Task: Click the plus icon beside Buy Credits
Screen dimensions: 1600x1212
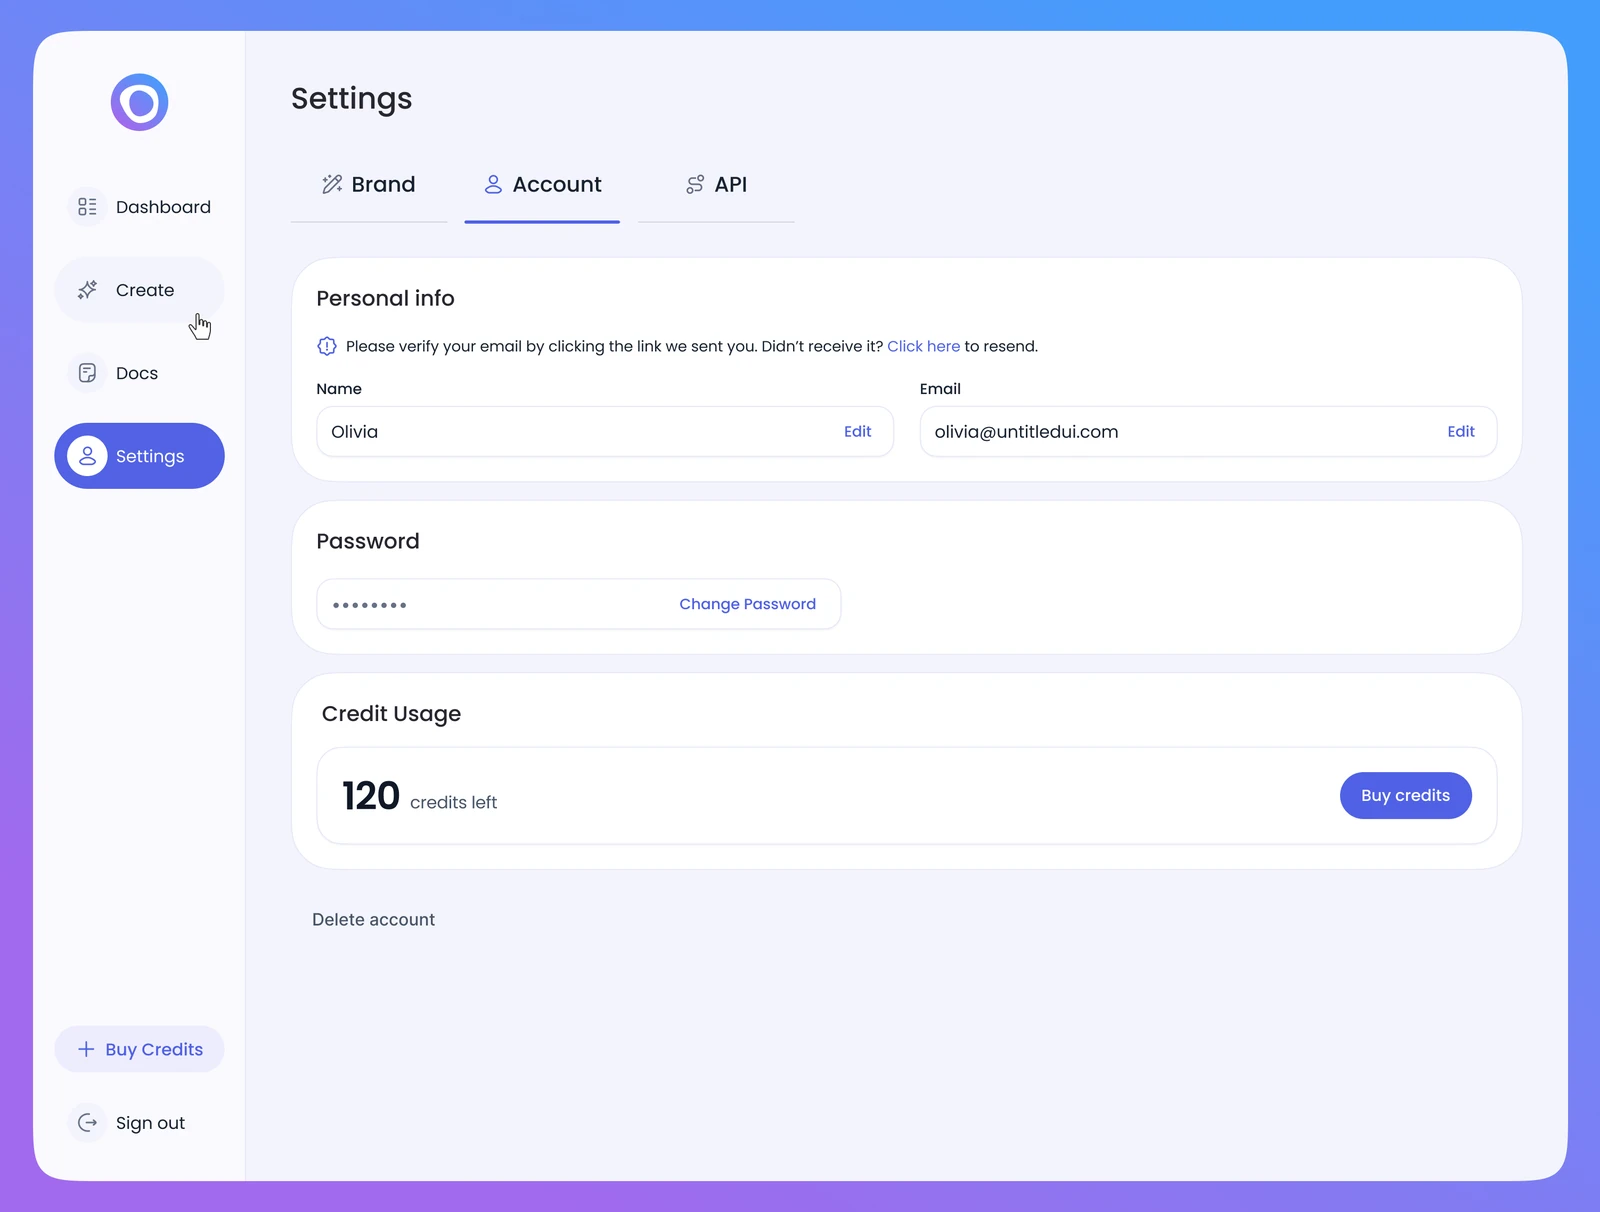Action: tap(86, 1049)
